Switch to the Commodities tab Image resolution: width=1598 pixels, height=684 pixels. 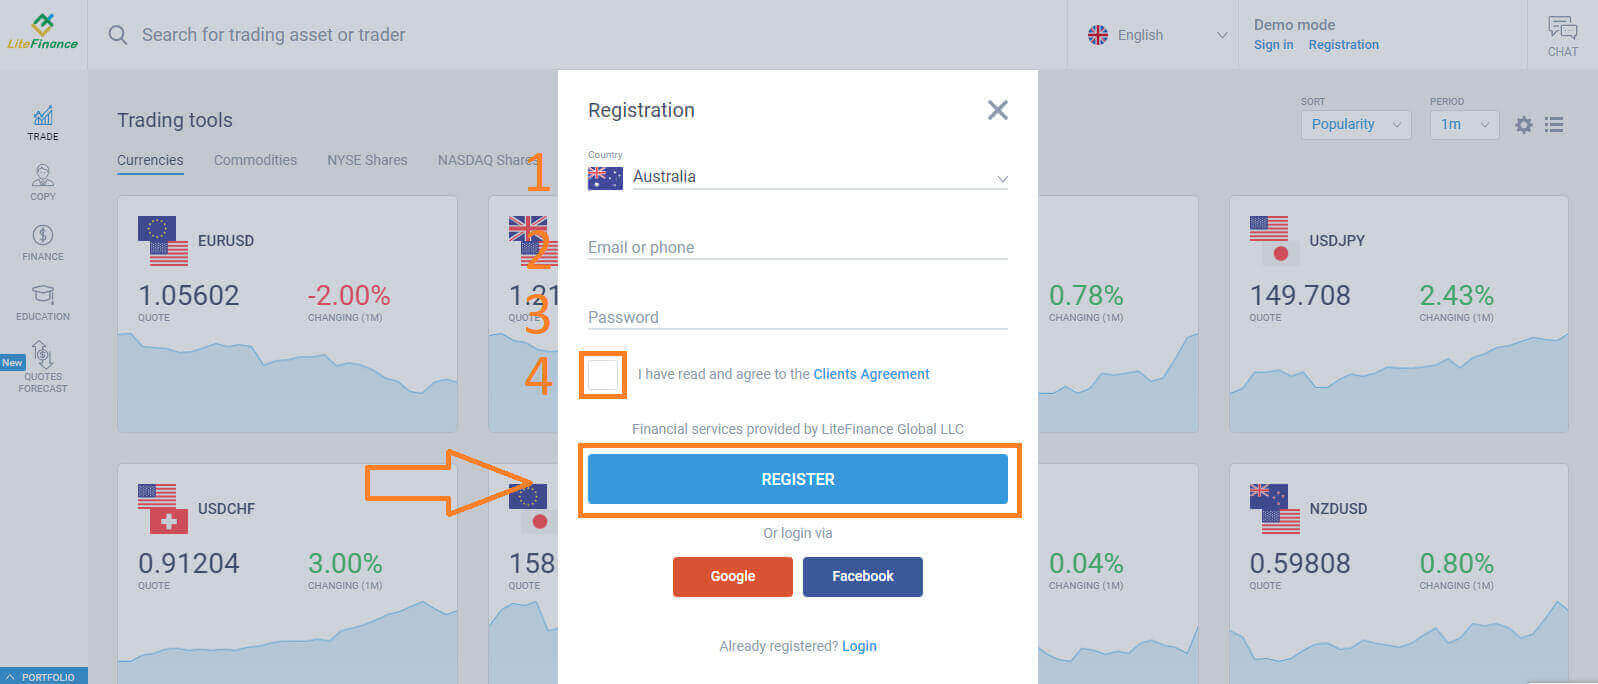(255, 160)
